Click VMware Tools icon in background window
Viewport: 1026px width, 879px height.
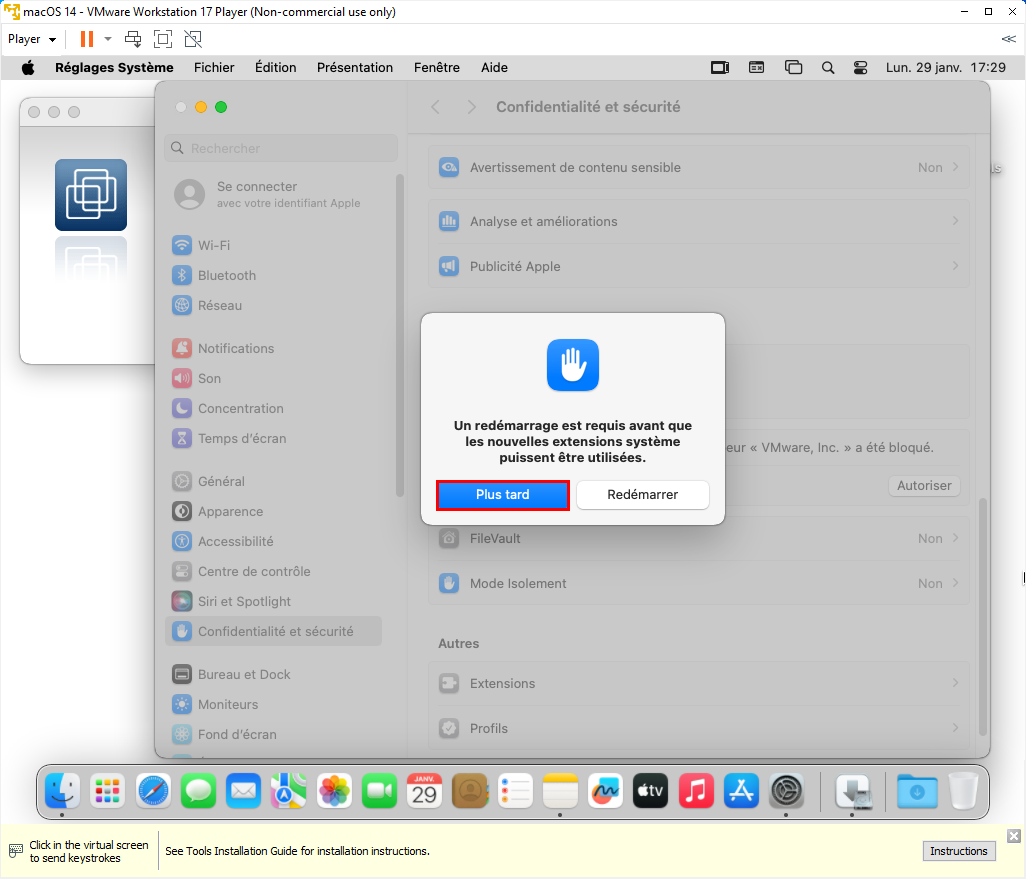tap(91, 195)
